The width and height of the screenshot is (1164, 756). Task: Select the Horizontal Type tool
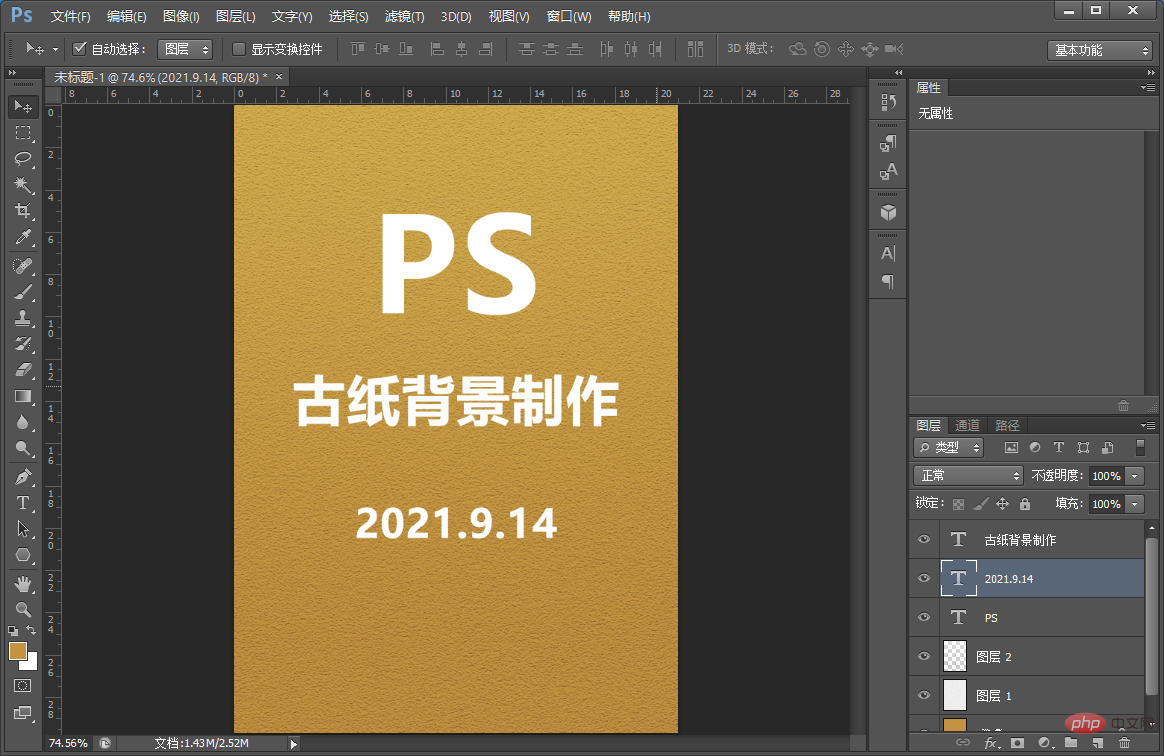(x=23, y=503)
